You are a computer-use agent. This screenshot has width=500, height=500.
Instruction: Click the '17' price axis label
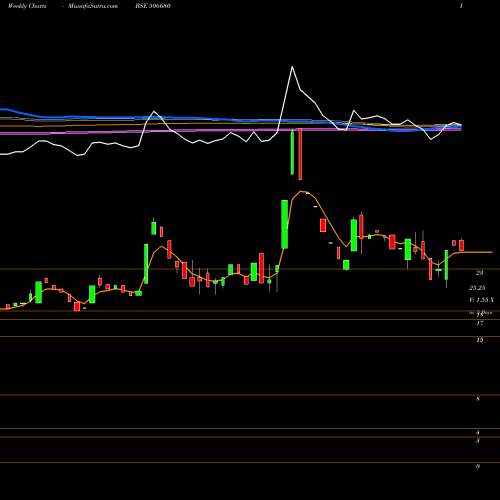click(x=480, y=323)
